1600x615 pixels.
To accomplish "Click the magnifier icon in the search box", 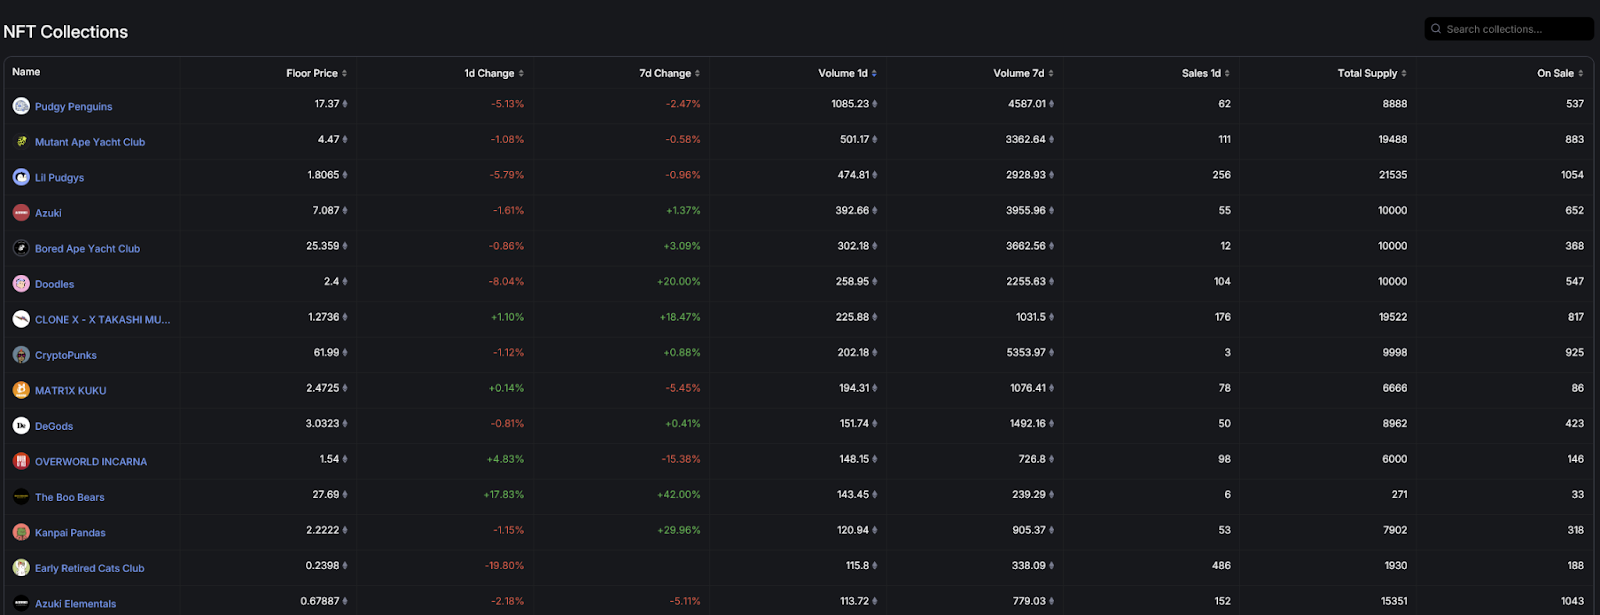I will [x=1436, y=29].
